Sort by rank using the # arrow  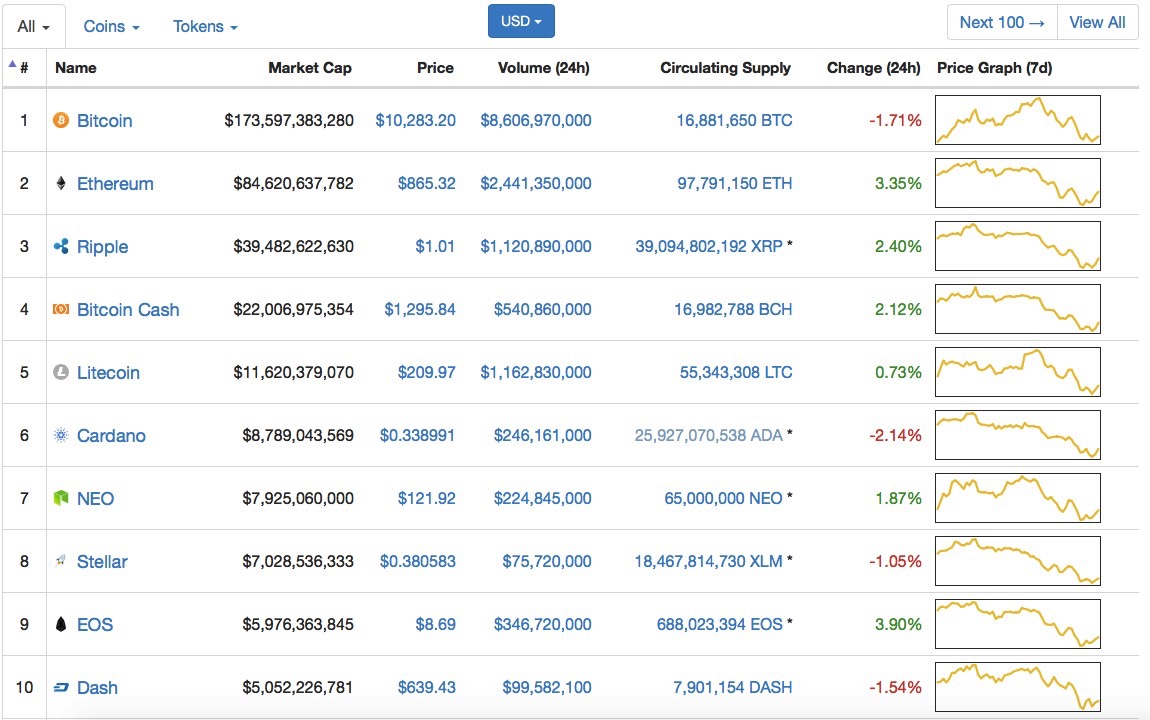tap(12, 65)
